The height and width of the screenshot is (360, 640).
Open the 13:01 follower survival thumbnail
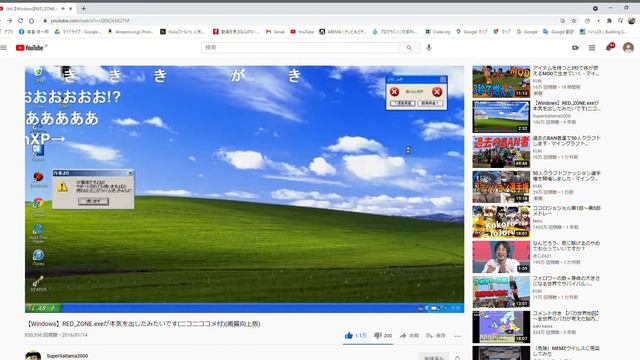point(501,292)
